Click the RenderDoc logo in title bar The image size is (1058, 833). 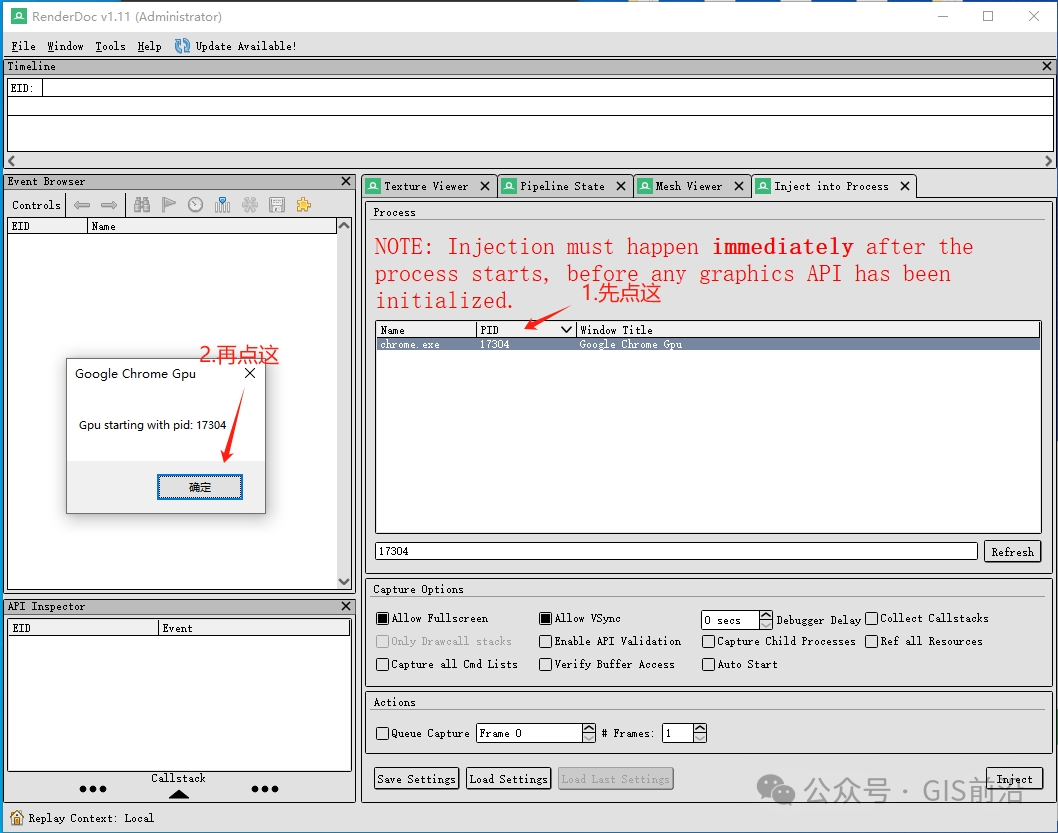(x=19, y=16)
